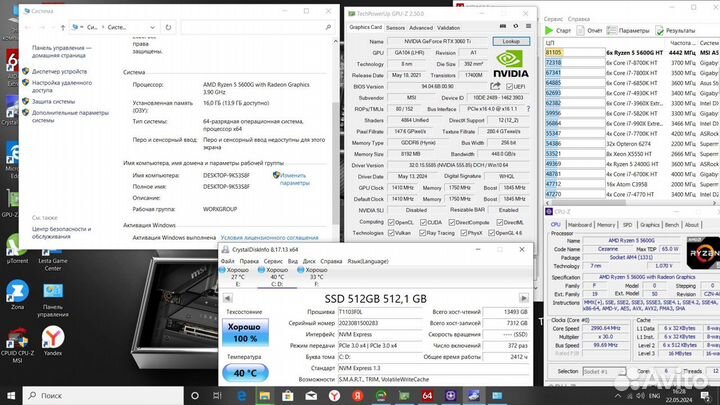Open Validation tab in GPU-Z
Screen dimensions: 720x405
pyautogui.click(x=449, y=28)
